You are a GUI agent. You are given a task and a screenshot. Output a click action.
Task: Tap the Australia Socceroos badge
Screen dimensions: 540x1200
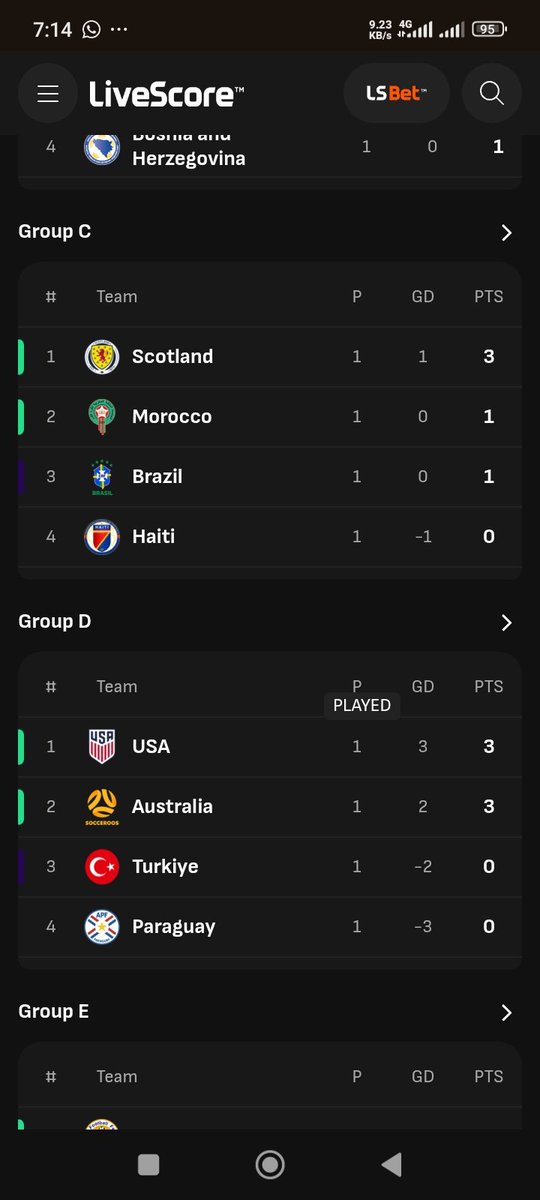102,807
